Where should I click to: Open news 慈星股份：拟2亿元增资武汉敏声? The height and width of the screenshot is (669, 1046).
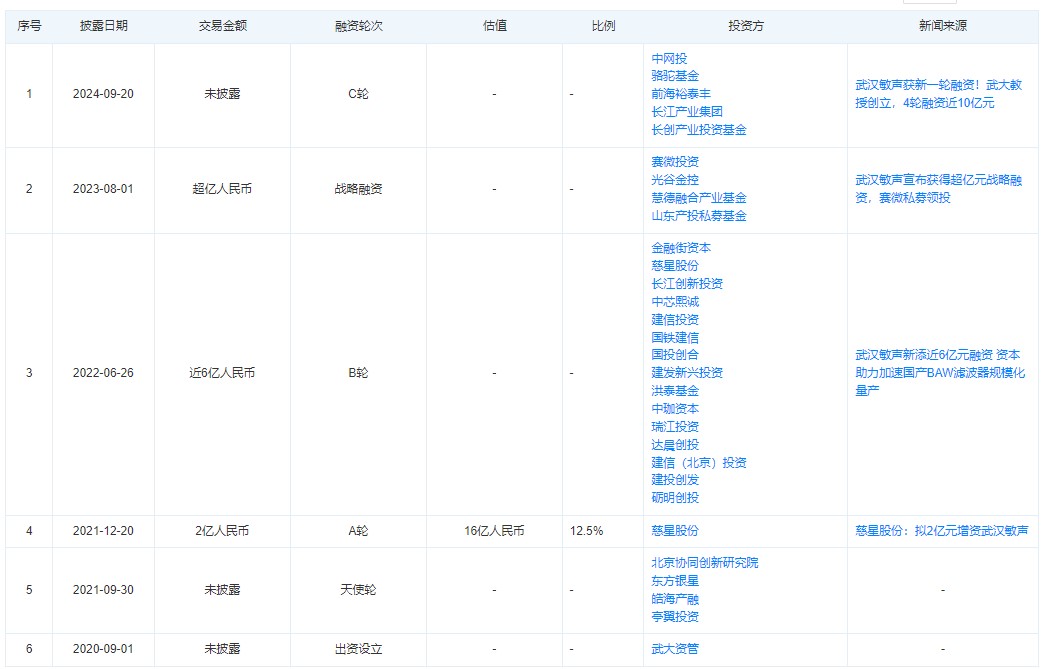coord(942,531)
